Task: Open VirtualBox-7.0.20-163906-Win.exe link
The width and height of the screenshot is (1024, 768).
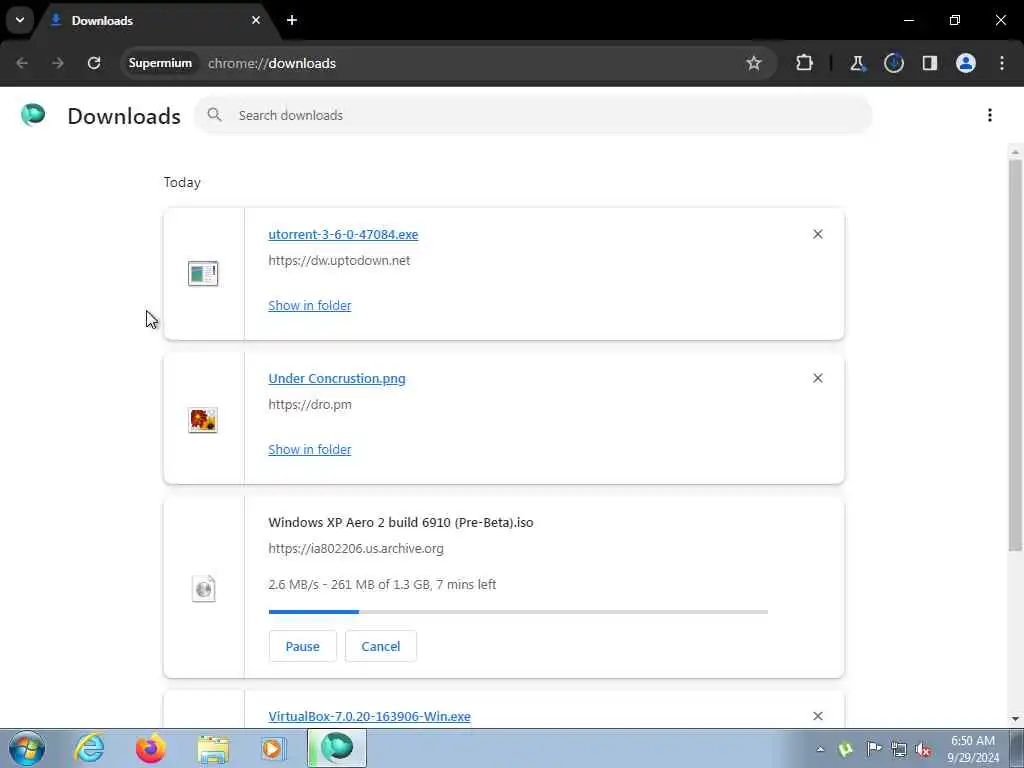Action: 370,716
